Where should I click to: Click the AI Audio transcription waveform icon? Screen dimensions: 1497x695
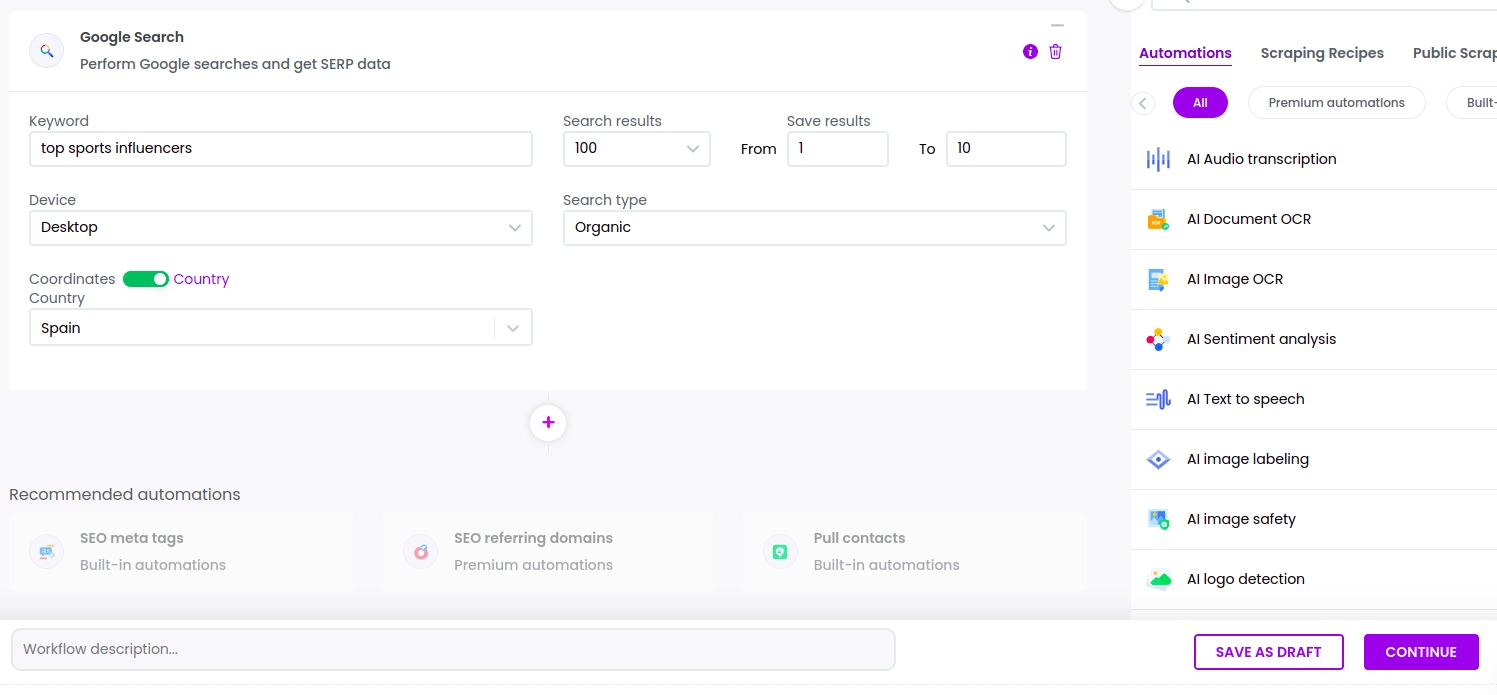tap(1158, 159)
